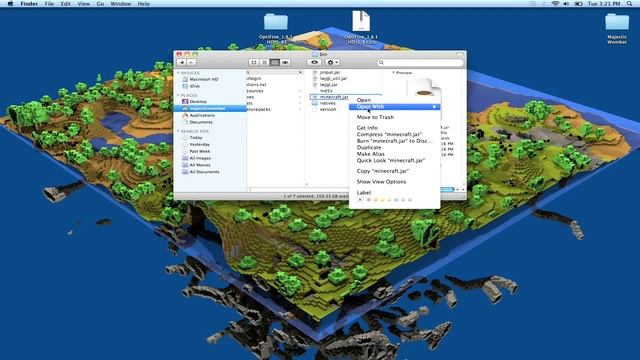Viewport: 640px width, 360px height.
Task: Switch Finder to Cover Flow view
Action: pos(285,62)
